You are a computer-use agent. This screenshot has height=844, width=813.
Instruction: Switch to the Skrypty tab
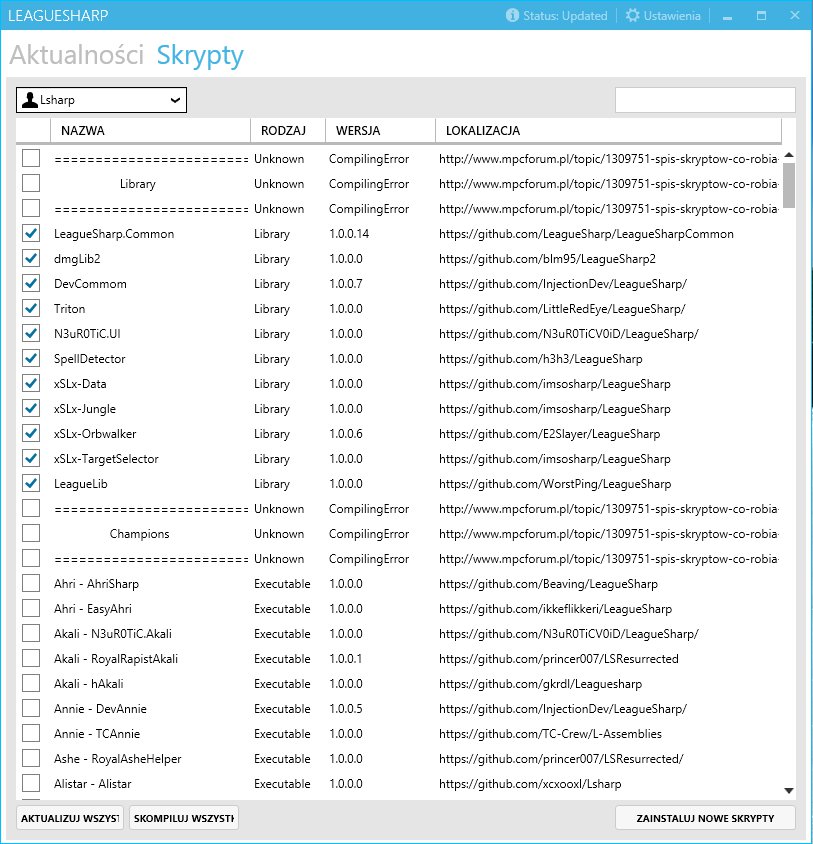coord(200,56)
